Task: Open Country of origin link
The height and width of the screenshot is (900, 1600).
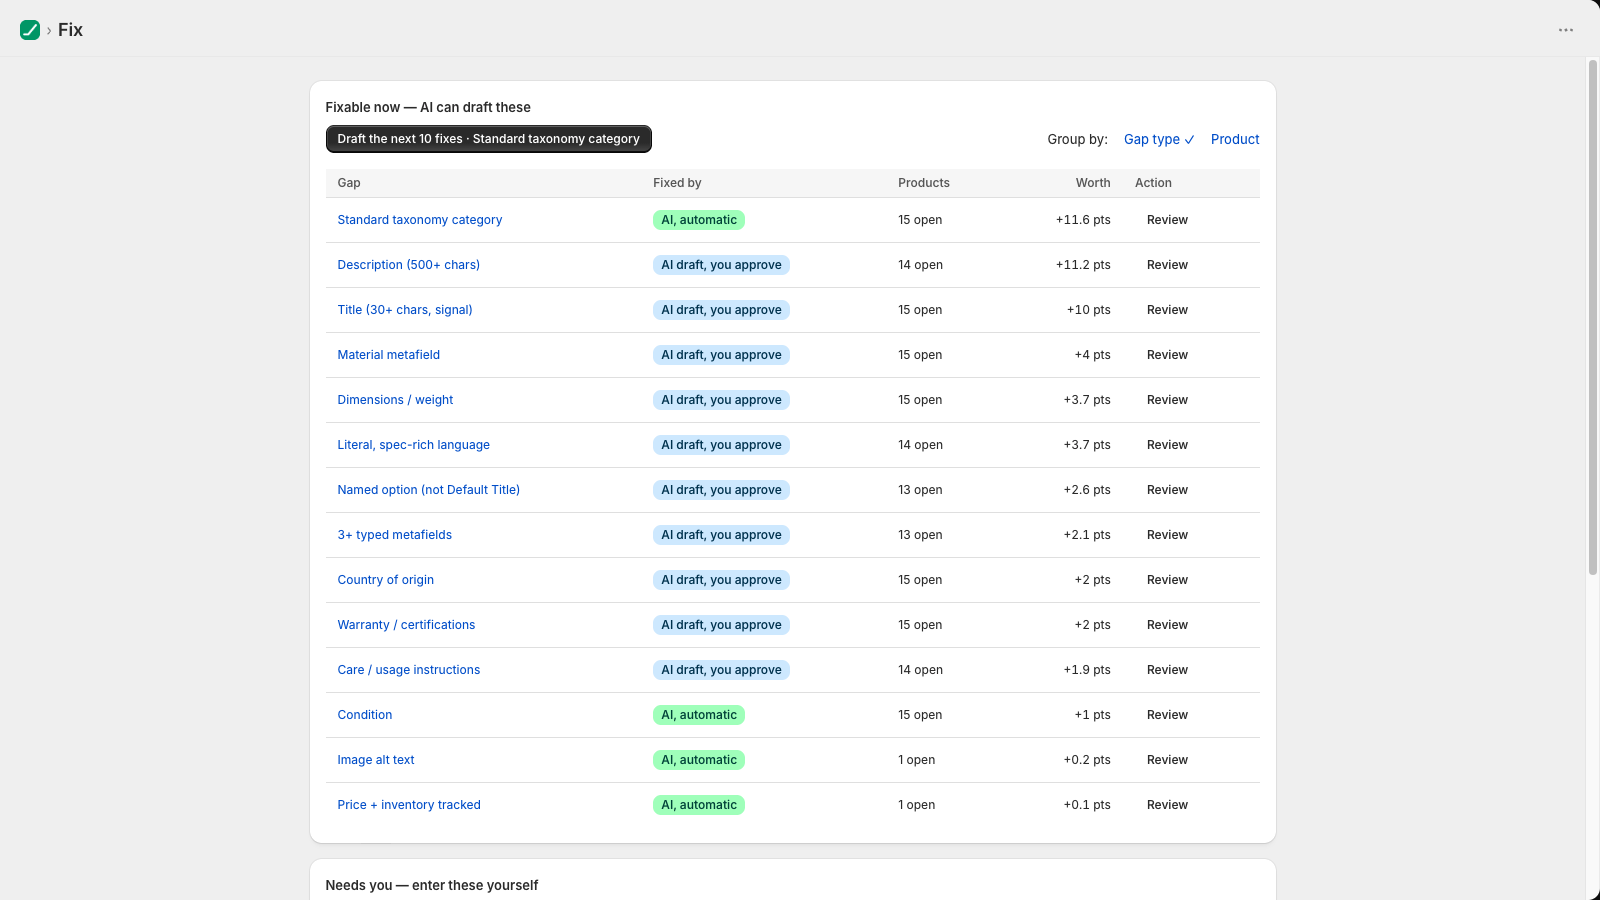Action: pyautogui.click(x=386, y=580)
